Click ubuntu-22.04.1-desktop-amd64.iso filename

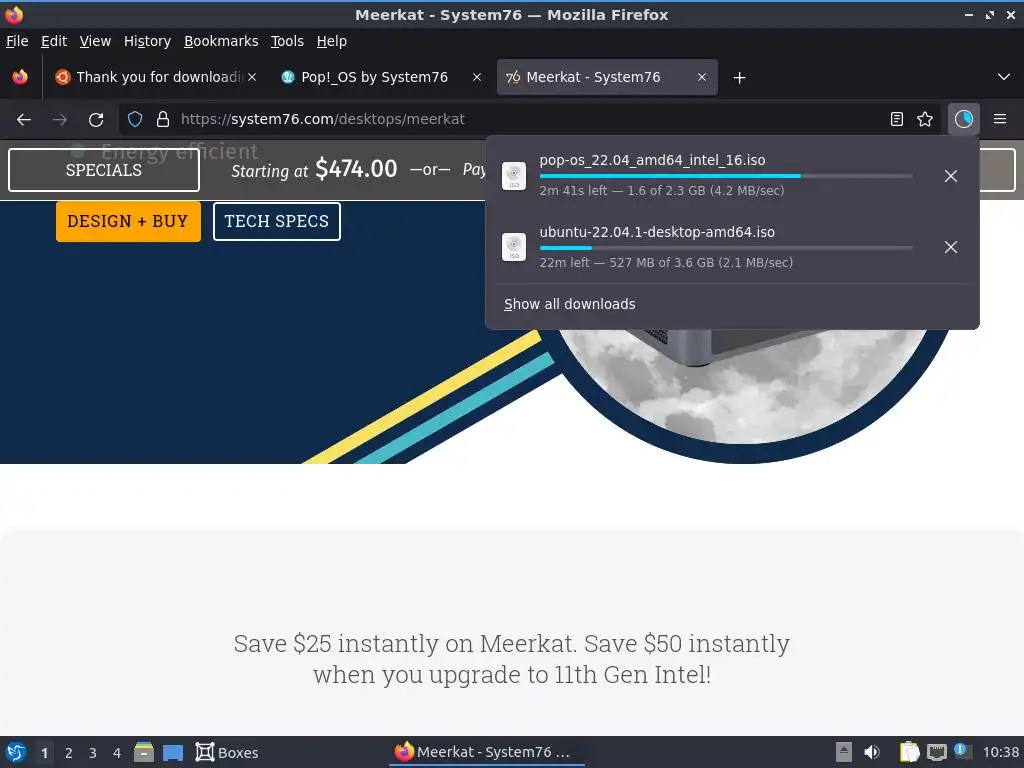coord(656,232)
